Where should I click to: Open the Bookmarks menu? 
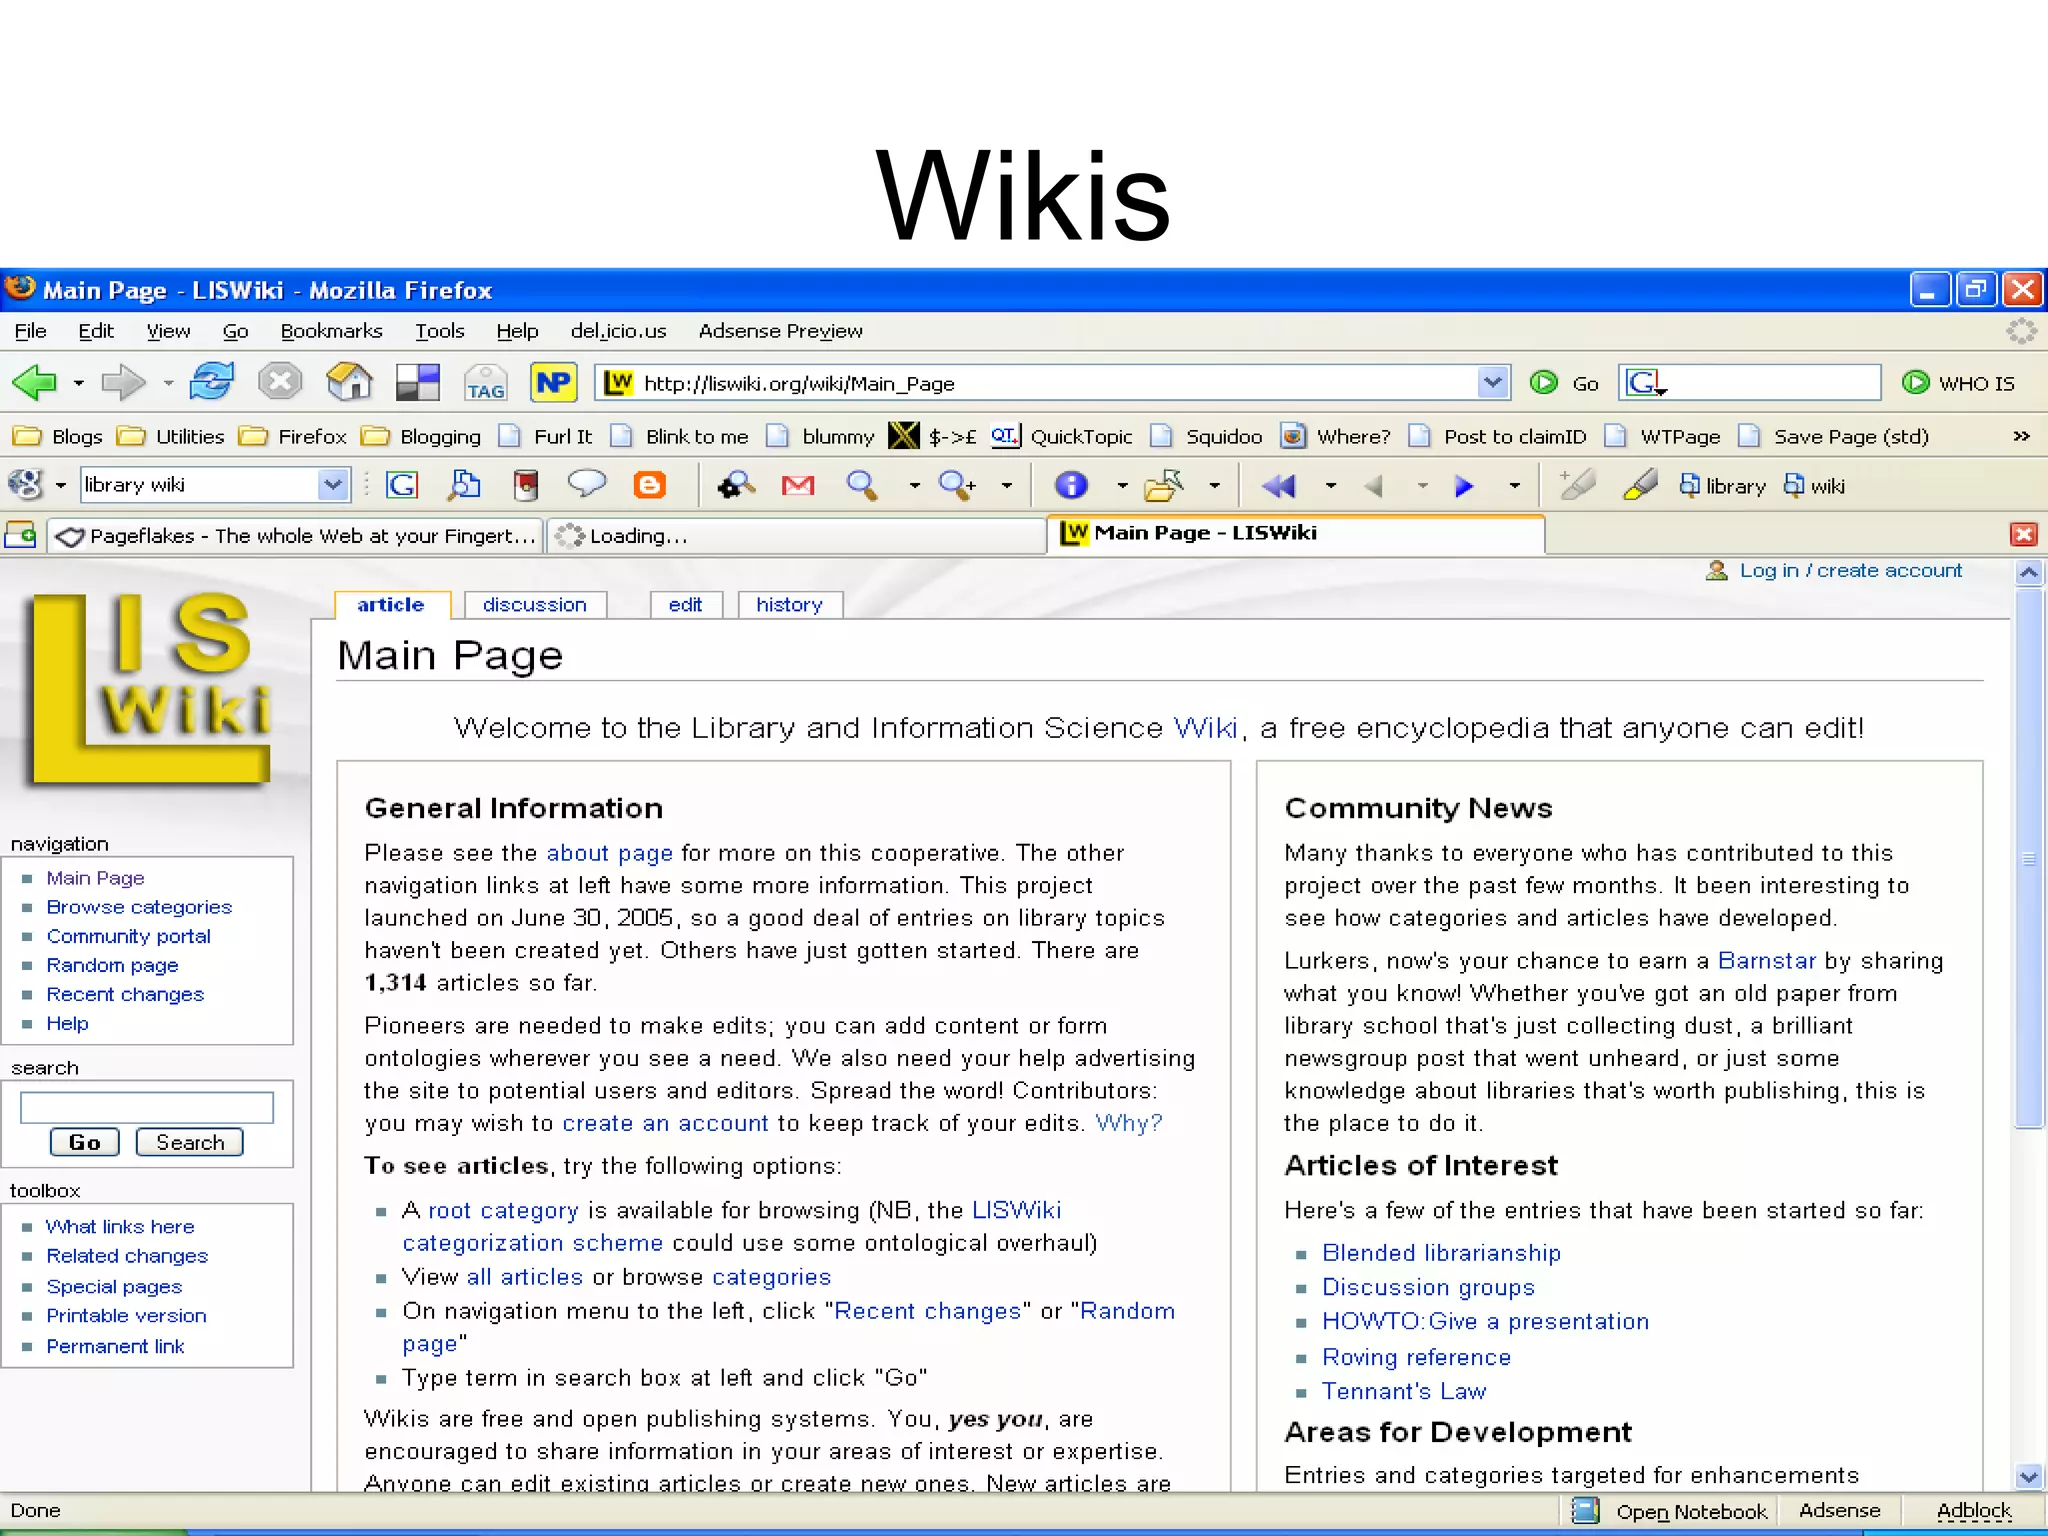tap(331, 331)
